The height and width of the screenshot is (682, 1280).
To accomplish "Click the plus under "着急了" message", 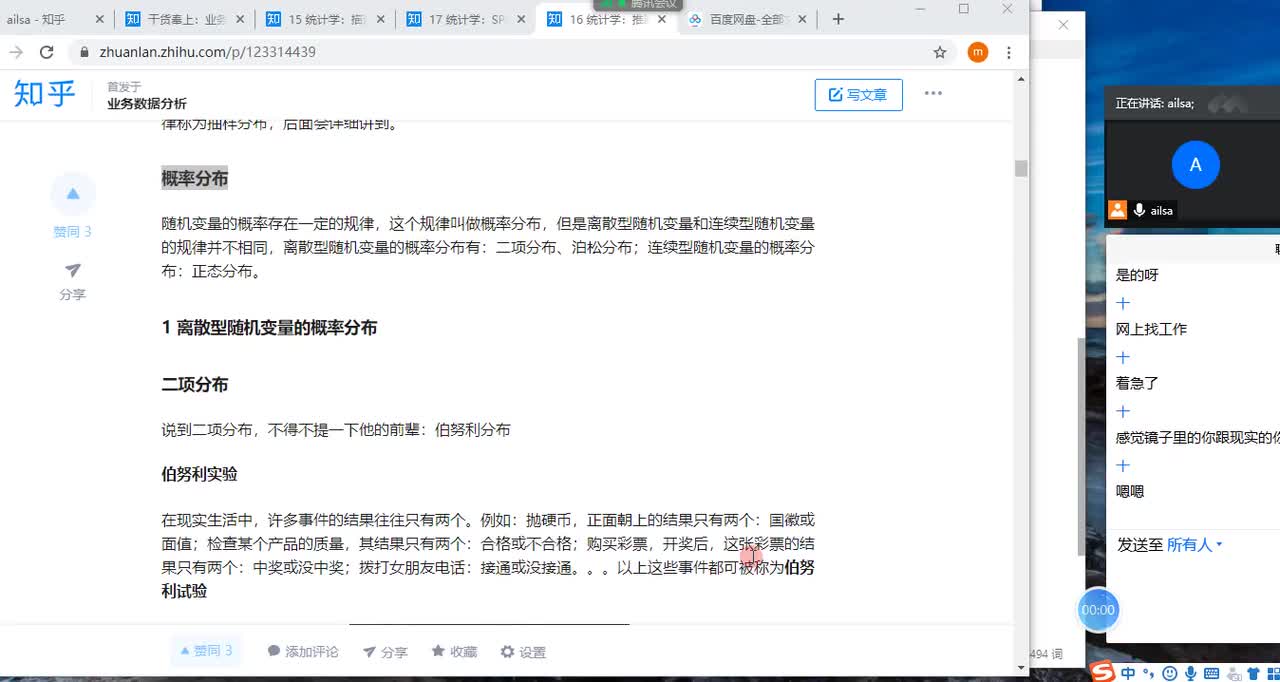I will point(1122,411).
